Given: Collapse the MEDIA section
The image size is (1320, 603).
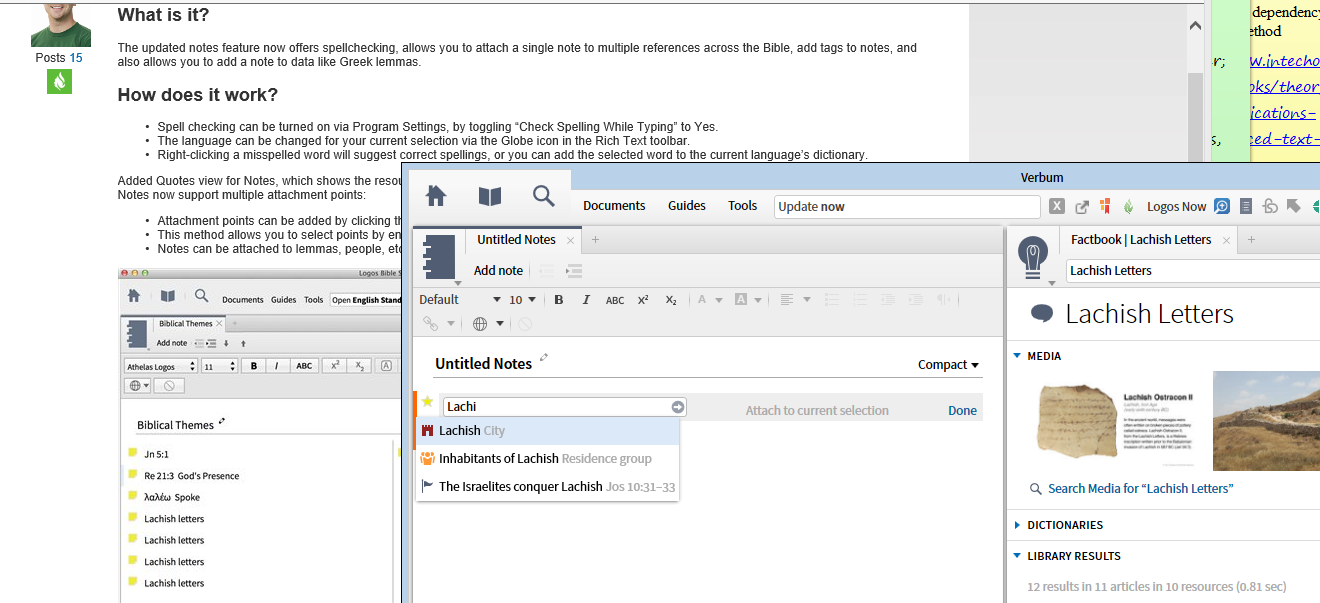Looking at the screenshot, I should coord(1017,356).
